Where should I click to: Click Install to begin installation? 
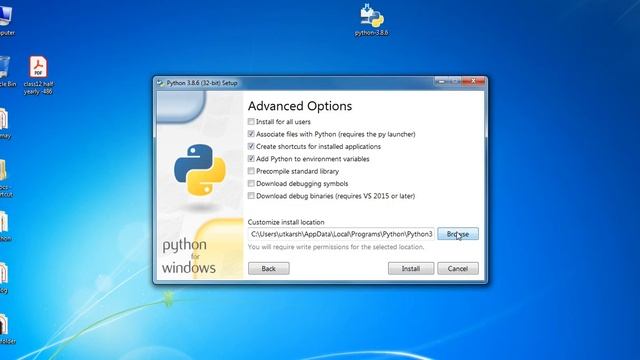click(x=411, y=269)
